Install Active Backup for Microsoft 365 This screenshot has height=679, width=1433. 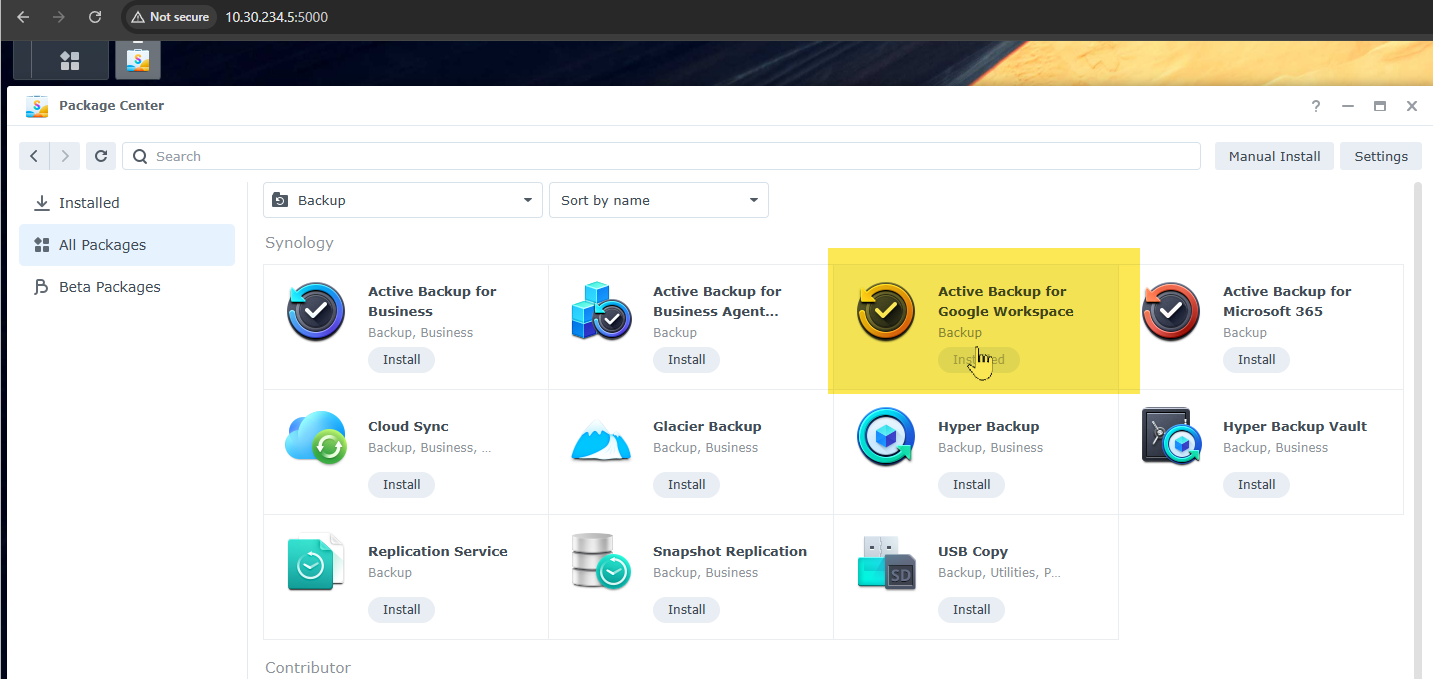[x=1257, y=360]
